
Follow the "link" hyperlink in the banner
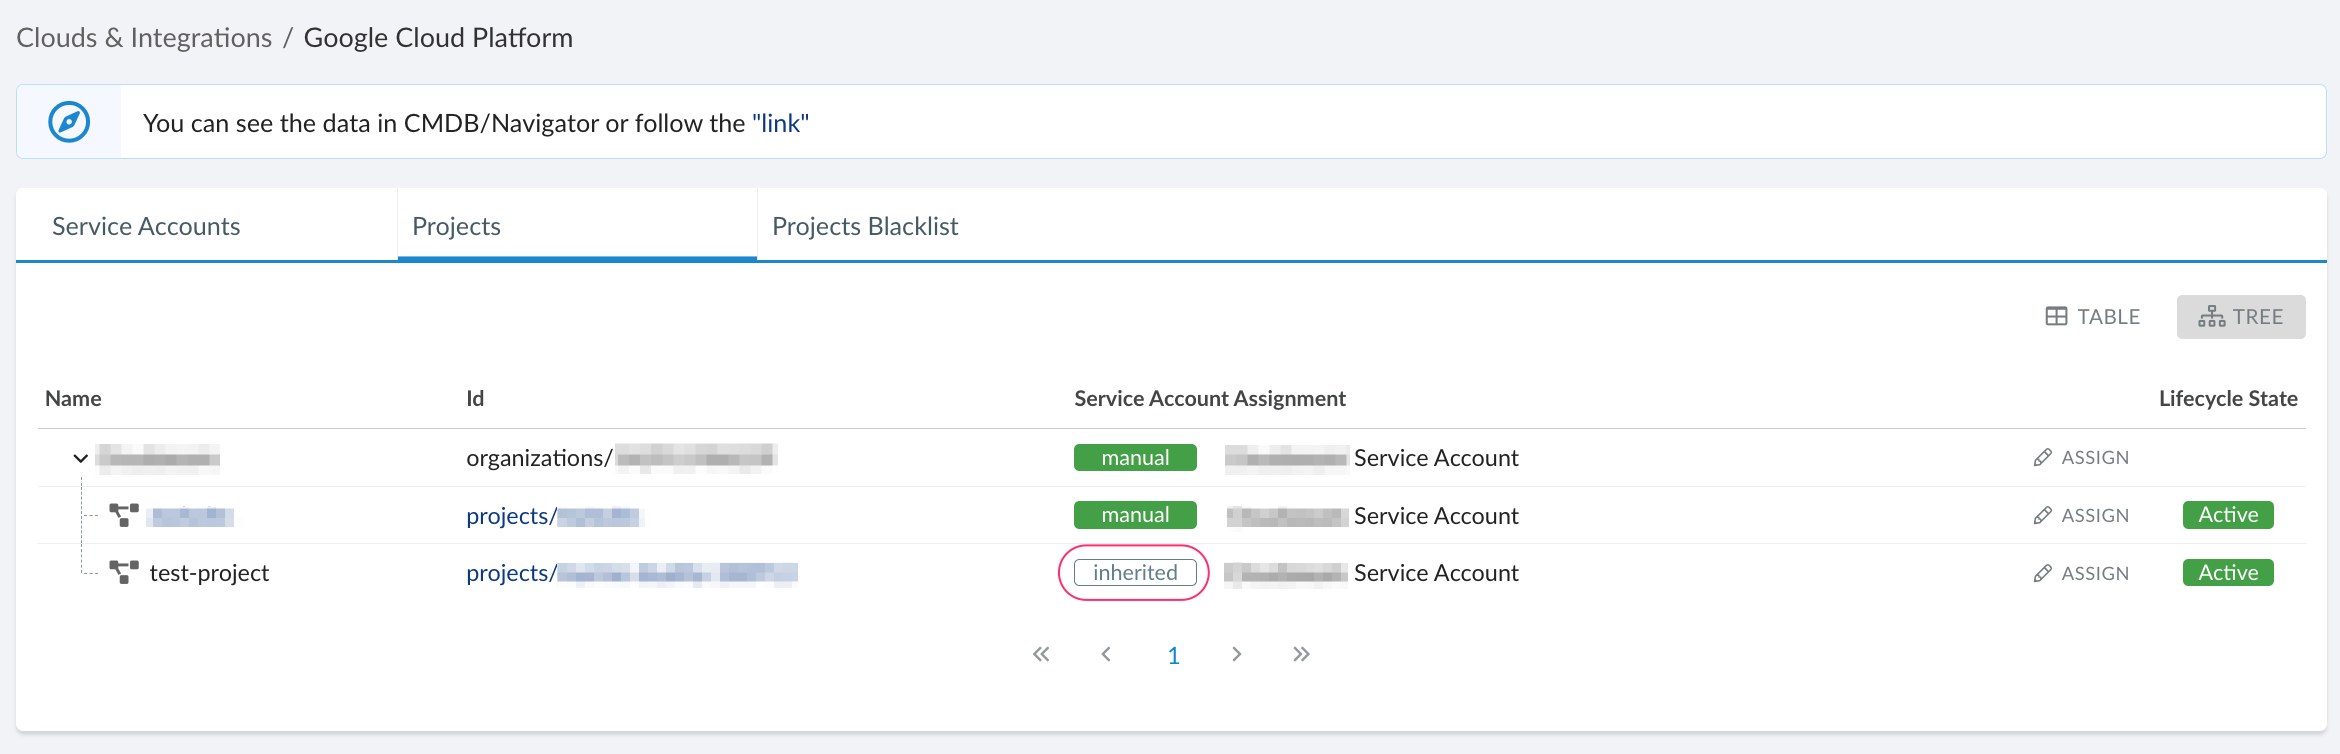[x=780, y=123]
